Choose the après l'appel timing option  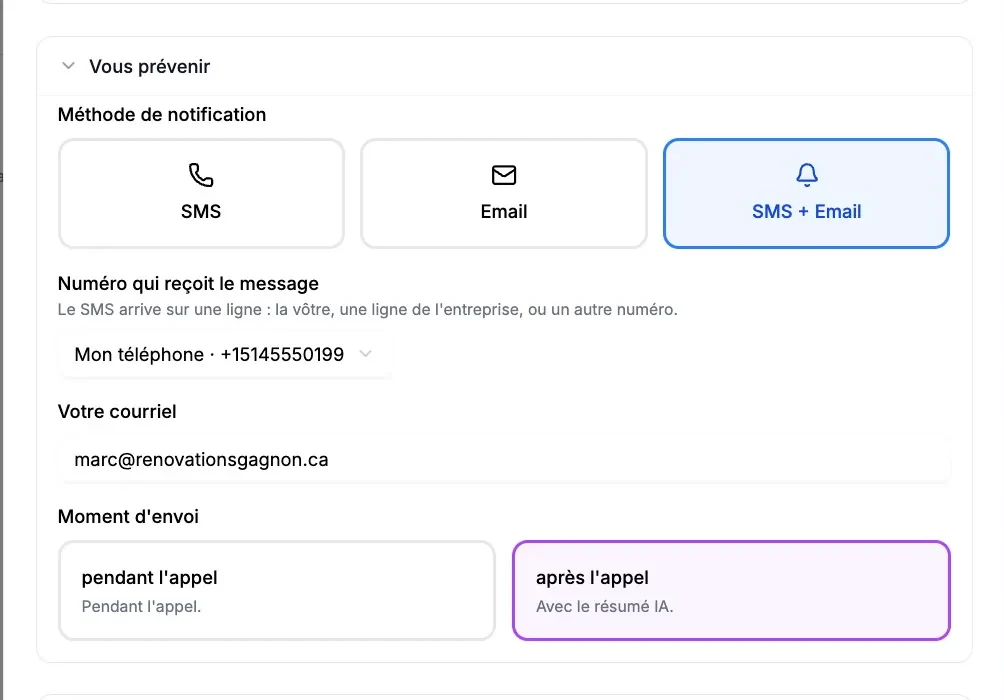[731, 590]
